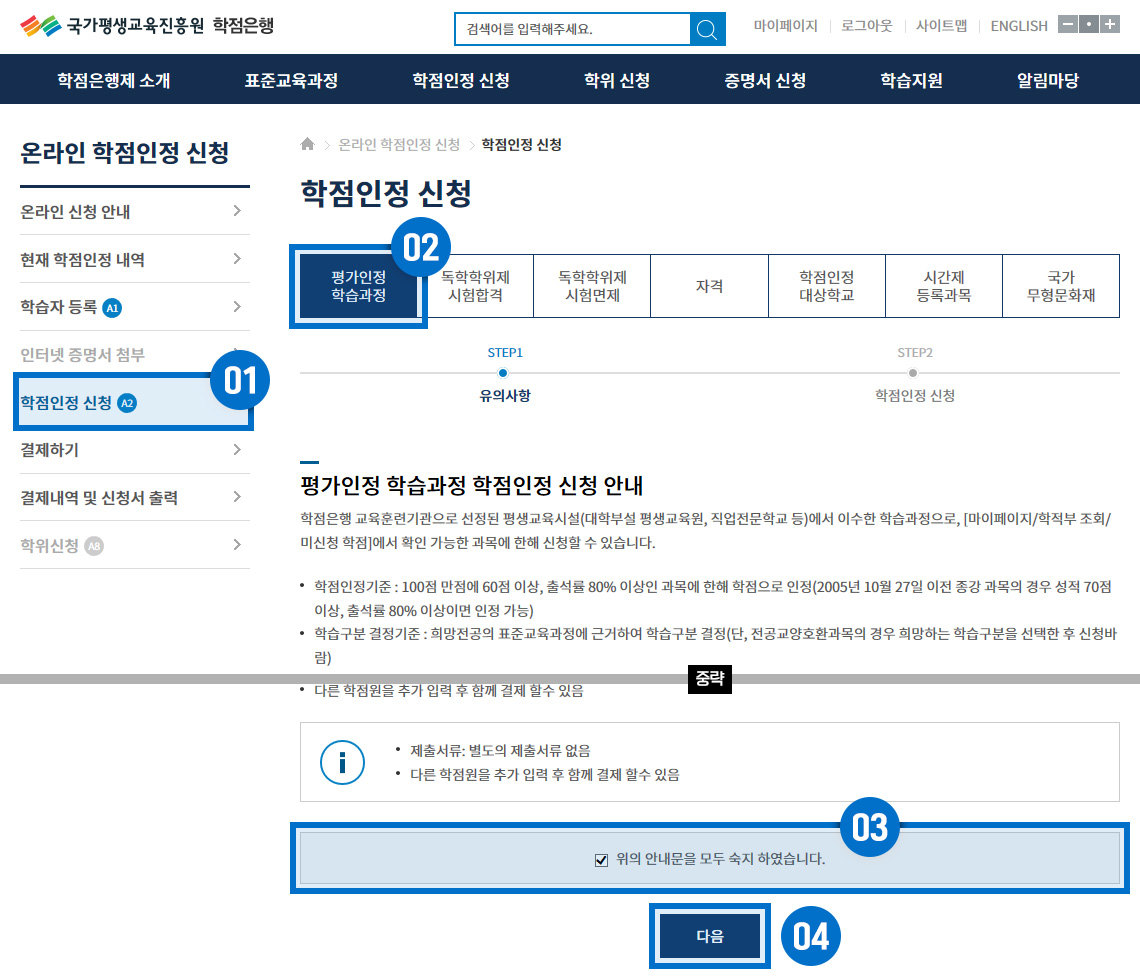
Task: Expand 결제내역 및 신청서 출력 chevron
Action: point(237,497)
